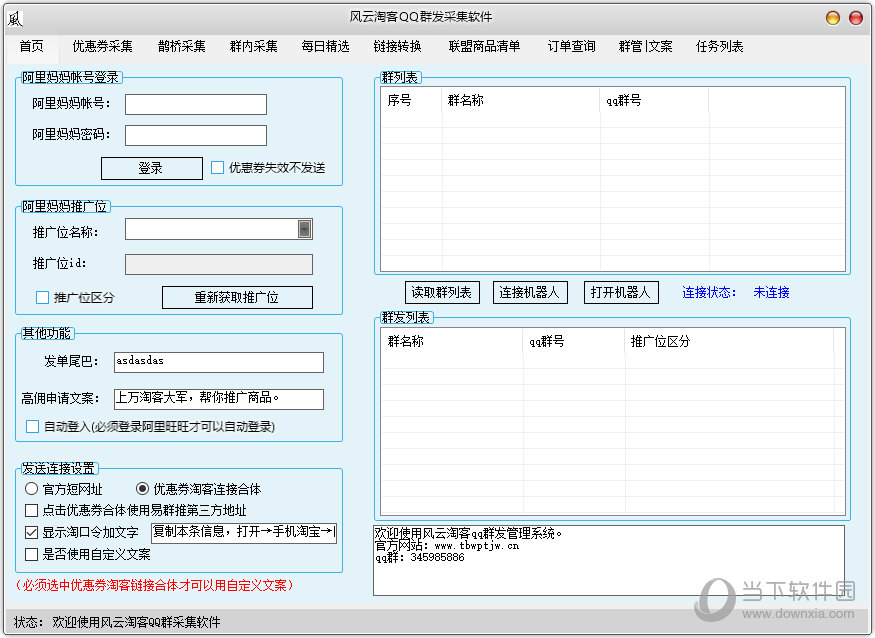Click the 连接机器人 button

click(530, 292)
